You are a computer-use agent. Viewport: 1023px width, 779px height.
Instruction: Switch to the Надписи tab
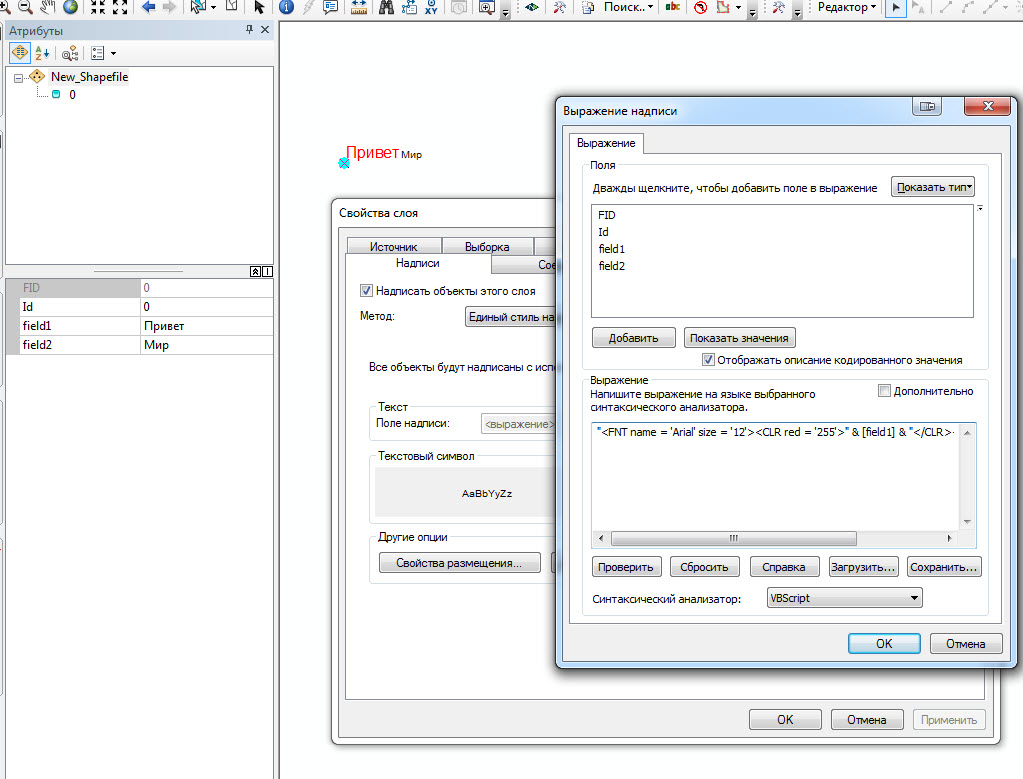(x=418, y=263)
